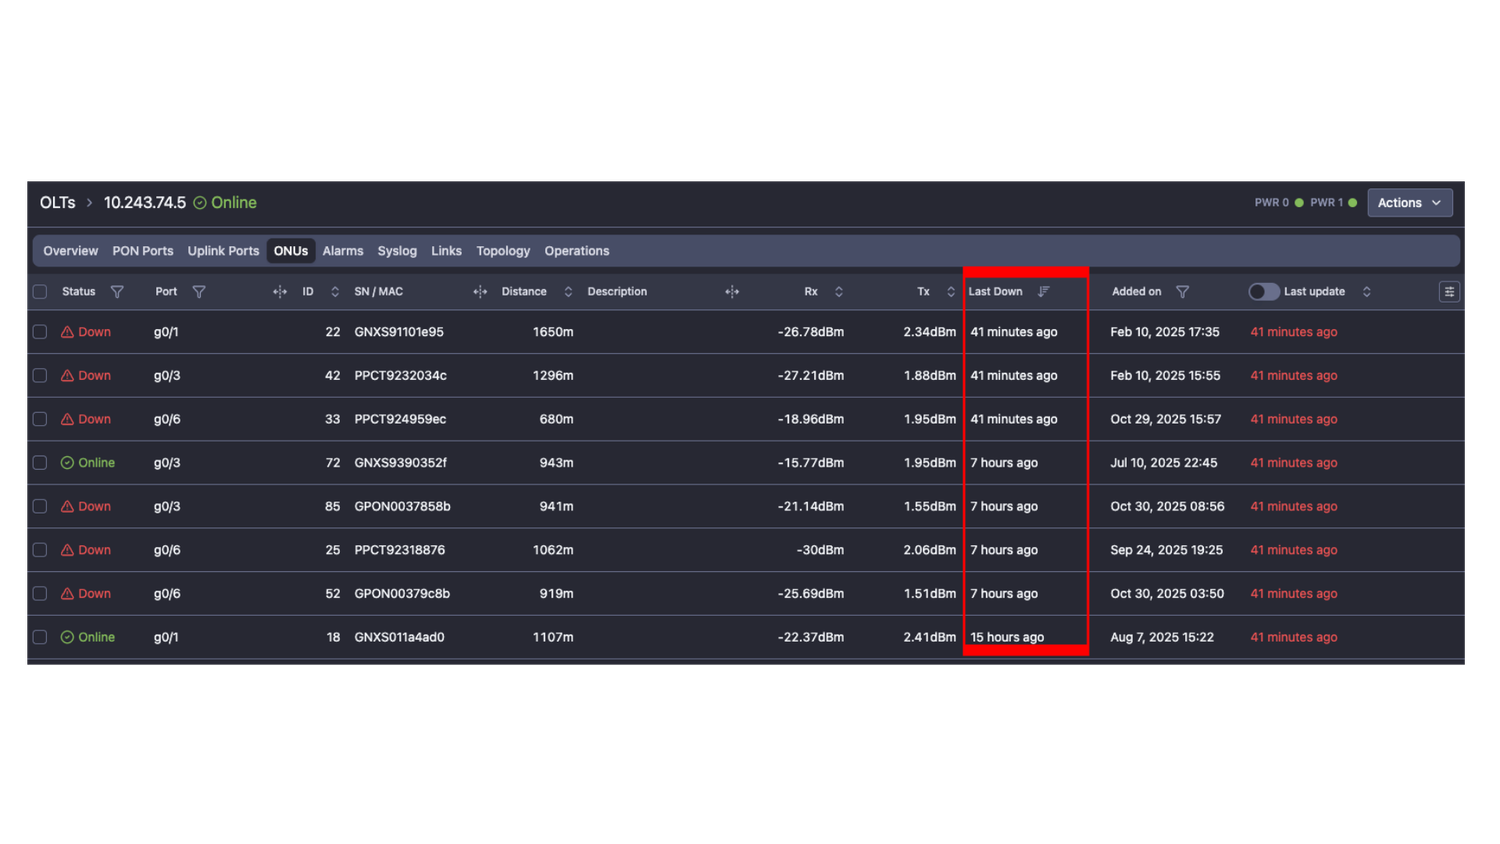Select the ONUs tab
1500x844 pixels.
pos(291,251)
